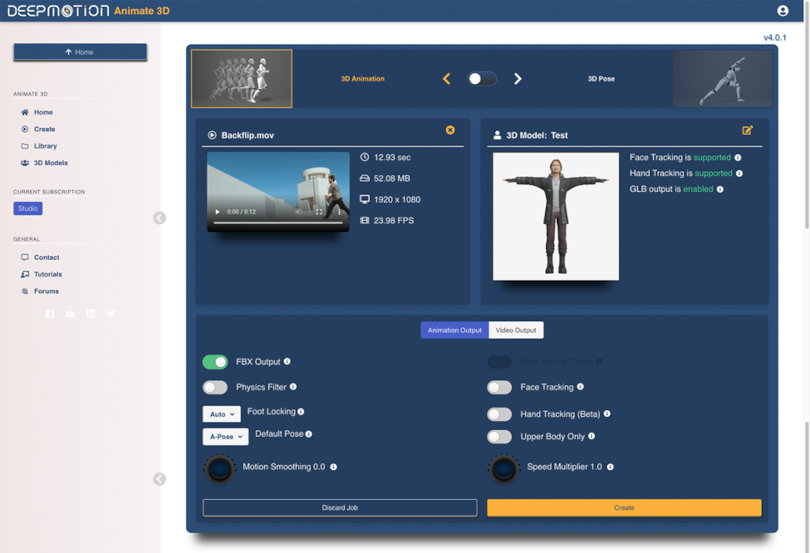Show Face Tracking option info tooltip
This screenshot has width=810, height=553.
tap(580, 387)
